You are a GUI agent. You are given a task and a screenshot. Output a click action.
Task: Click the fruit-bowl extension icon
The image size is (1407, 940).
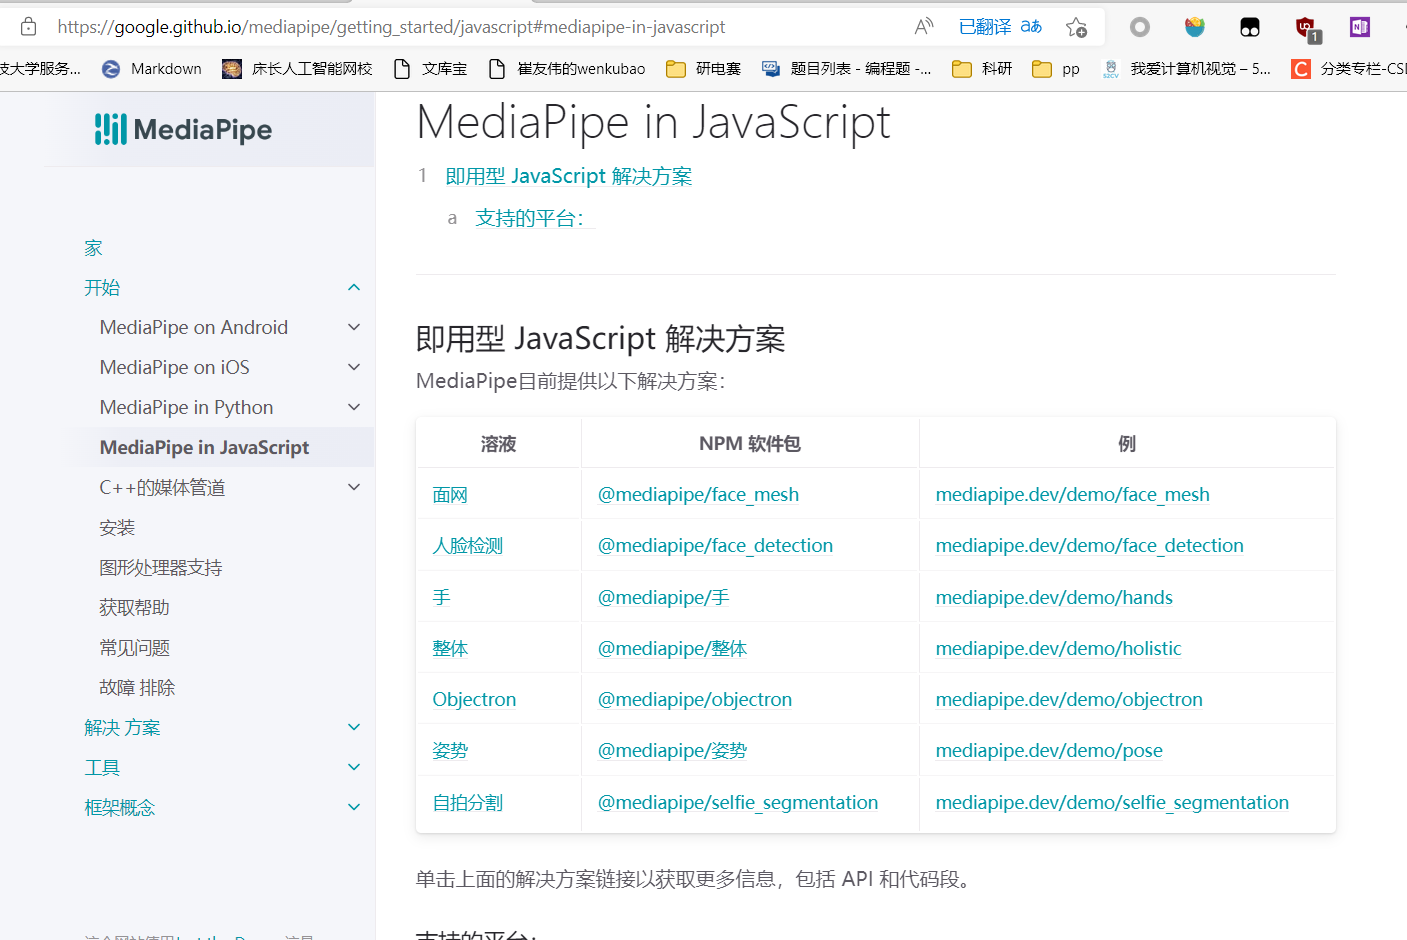(1194, 27)
